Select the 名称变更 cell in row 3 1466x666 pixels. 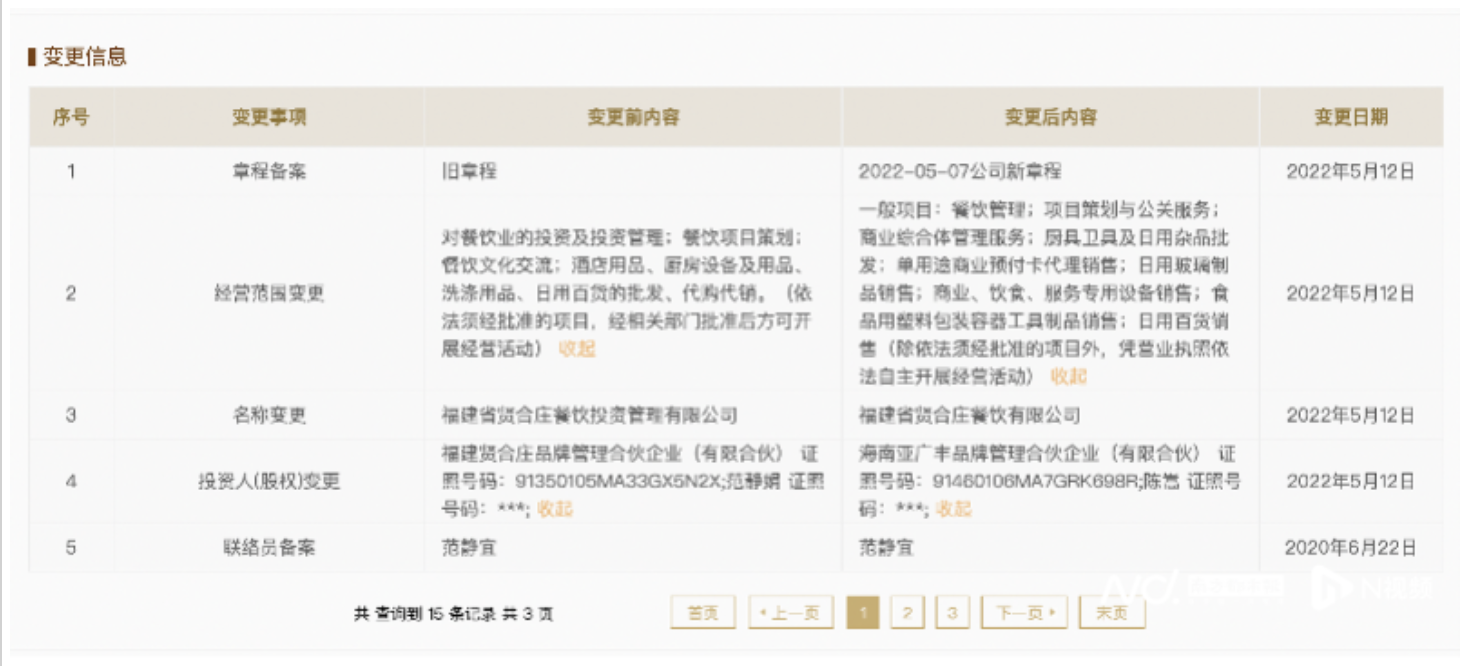point(269,415)
